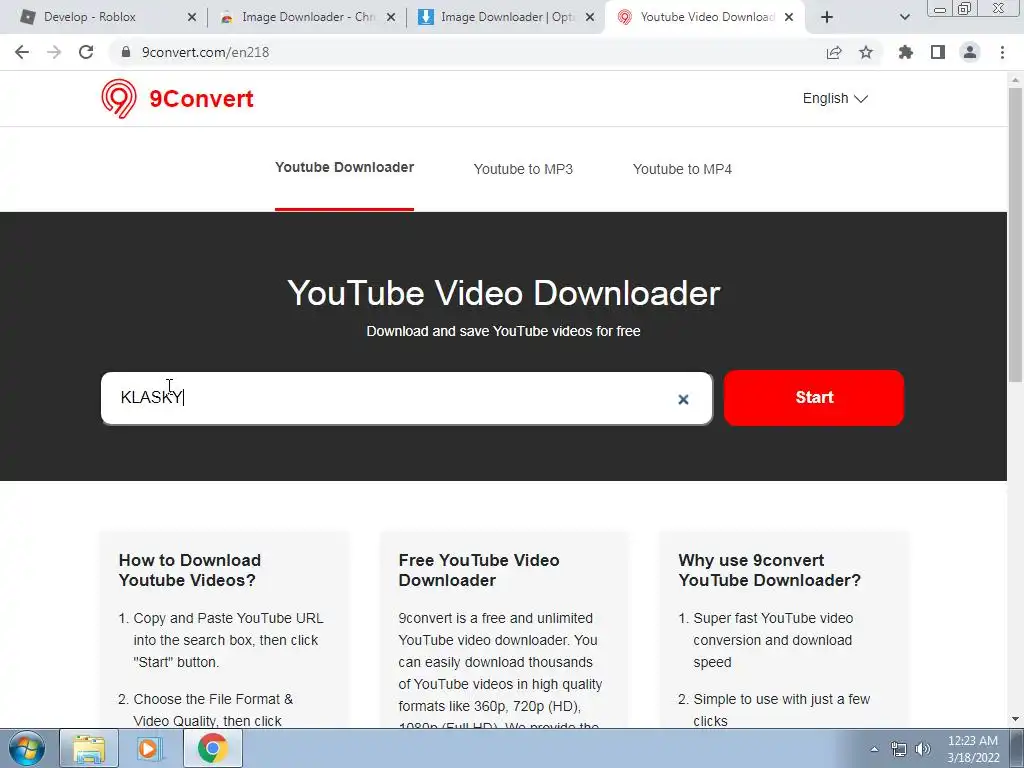Click the 9Convert tab favicon

point(625,17)
